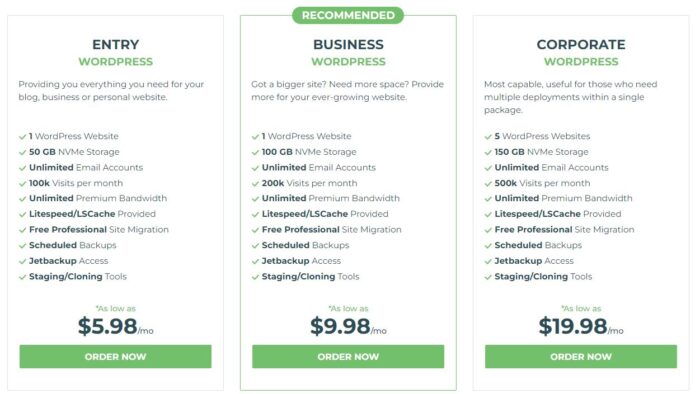
Task: Click Corporate plan Staging/Cloning Tools checkmark
Action: pos(488,277)
